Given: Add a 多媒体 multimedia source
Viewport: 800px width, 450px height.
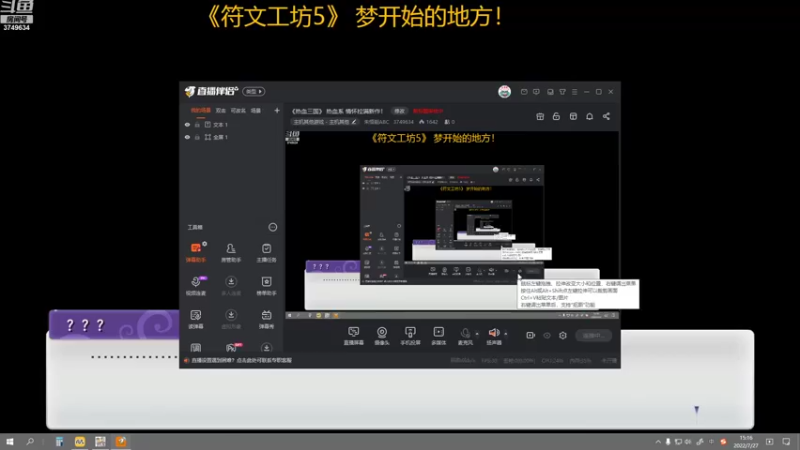Looking at the screenshot, I should [x=438, y=336].
